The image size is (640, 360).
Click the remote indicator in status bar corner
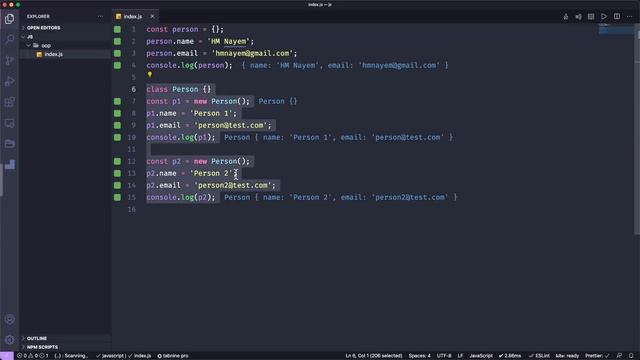7,356
